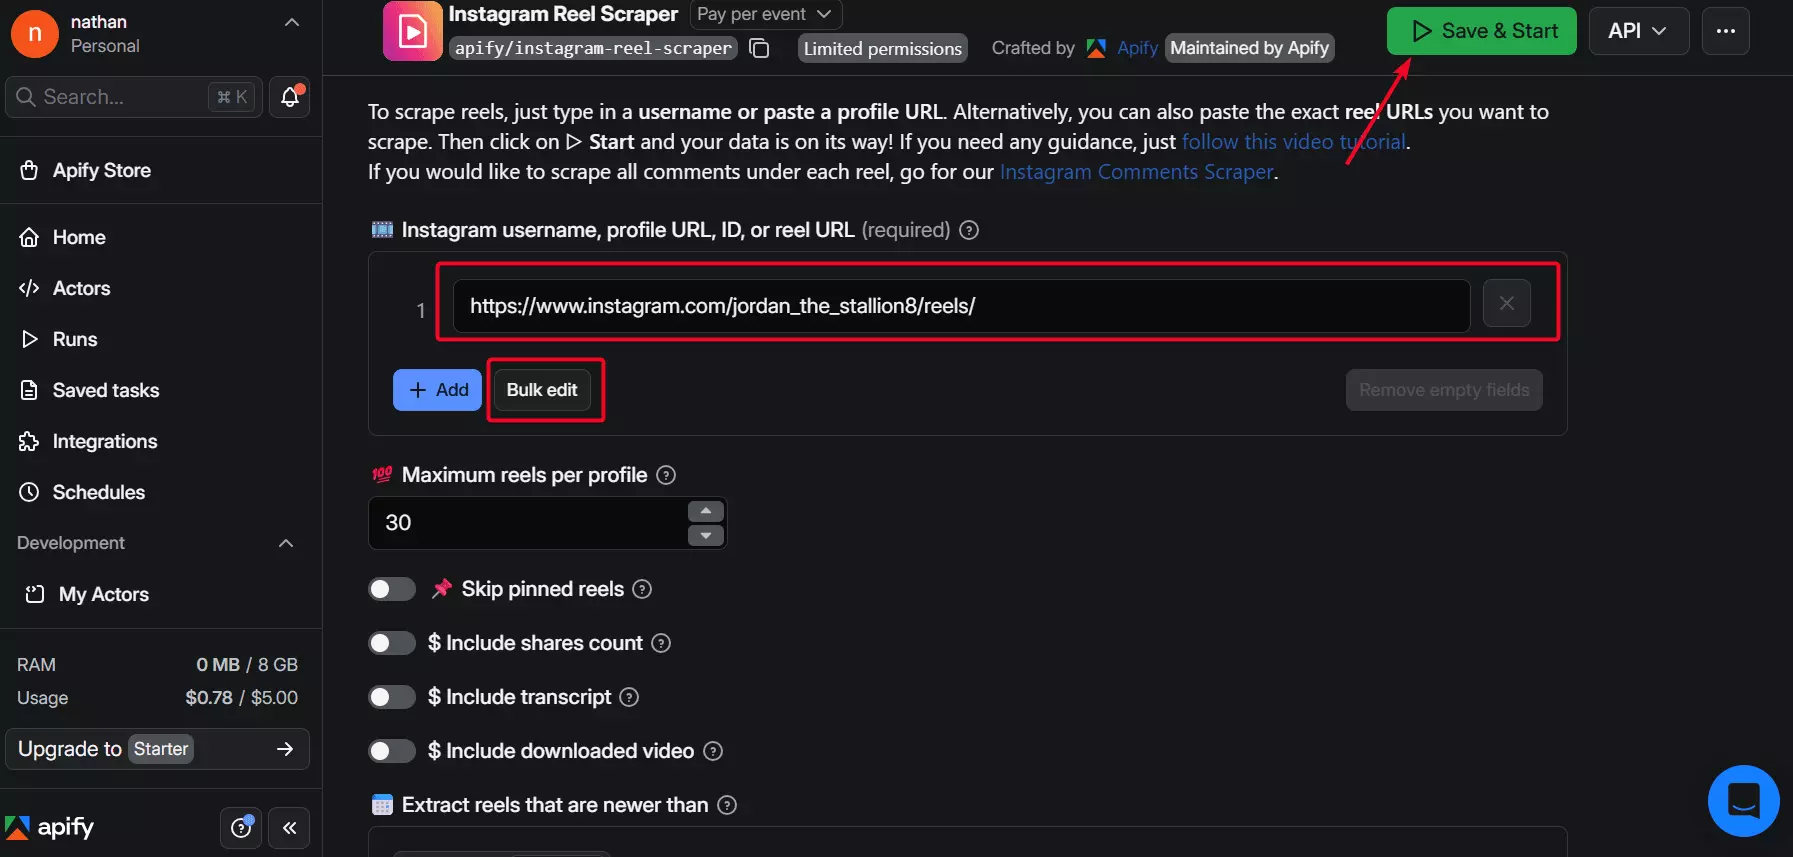
Task: Click the Bulk edit button
Action: point(542,390)
